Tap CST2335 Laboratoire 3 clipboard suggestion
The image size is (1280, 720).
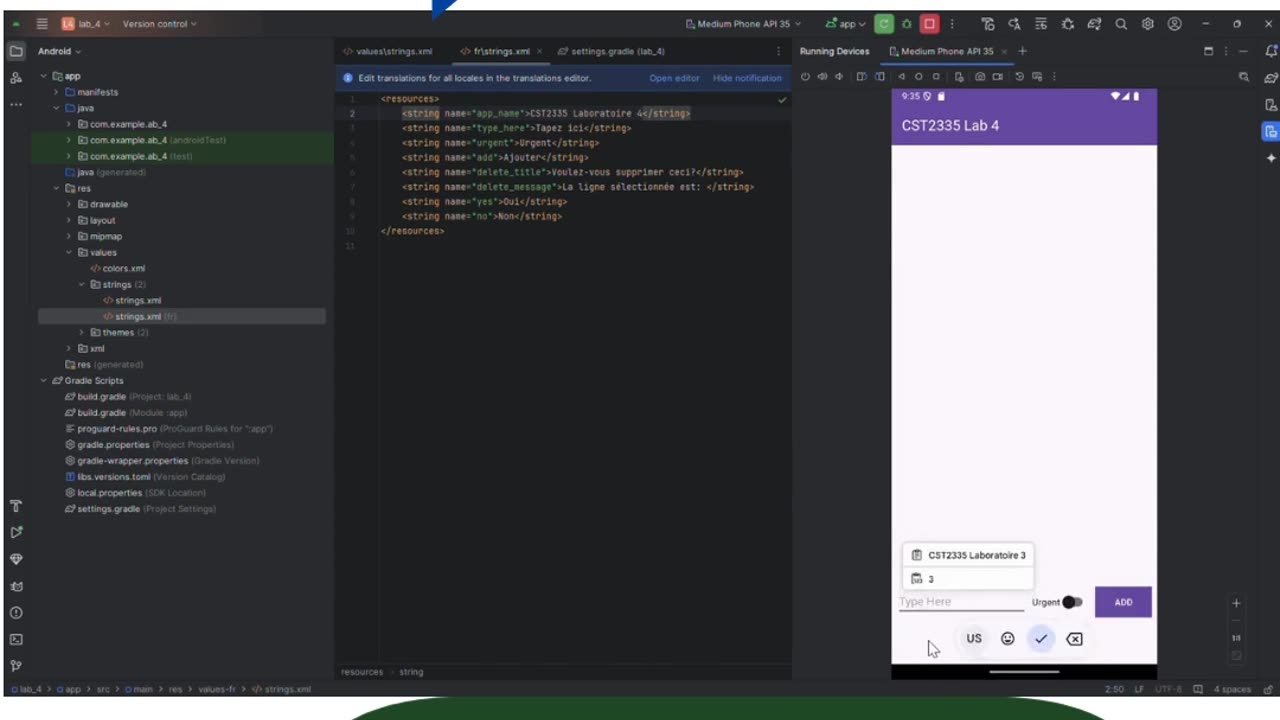pos(968,555)
